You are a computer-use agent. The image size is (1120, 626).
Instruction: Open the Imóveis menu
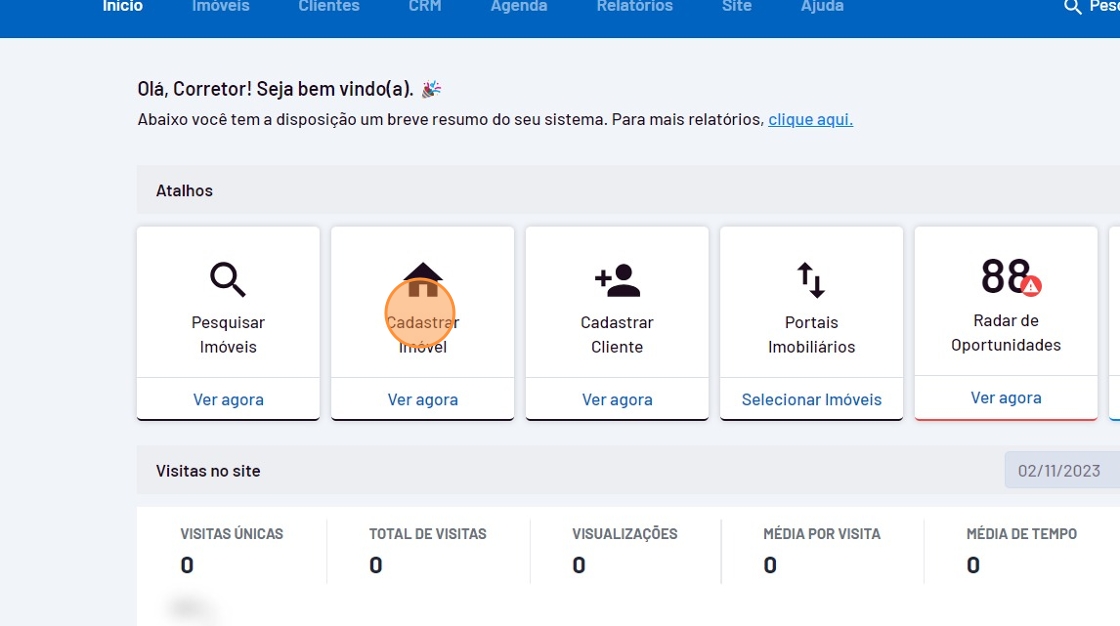220,7
